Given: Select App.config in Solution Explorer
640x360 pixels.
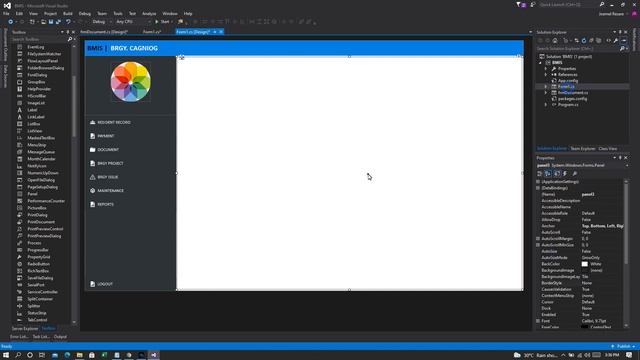Looking at the screenshot, I should [x=568, y=81].
